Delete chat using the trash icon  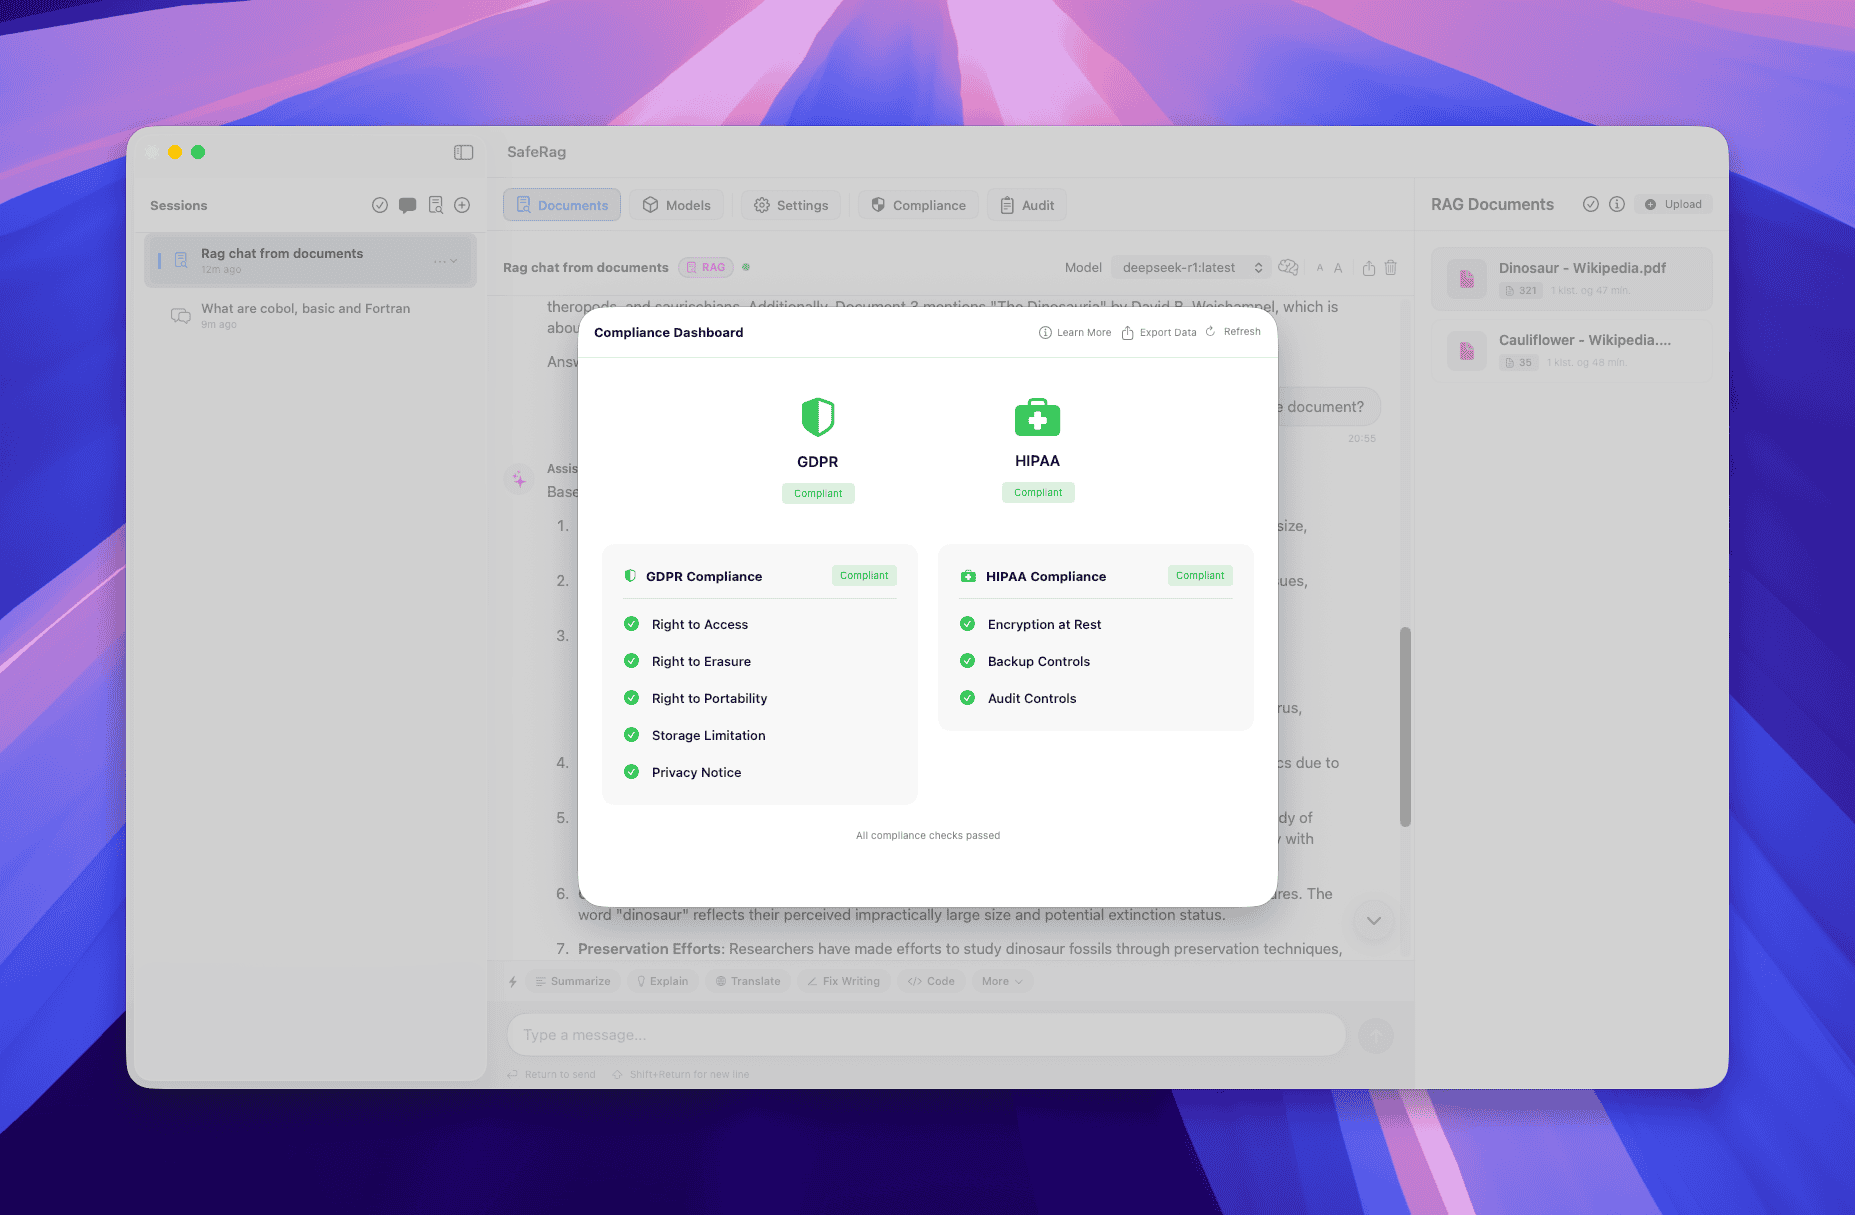[1391, 267]
